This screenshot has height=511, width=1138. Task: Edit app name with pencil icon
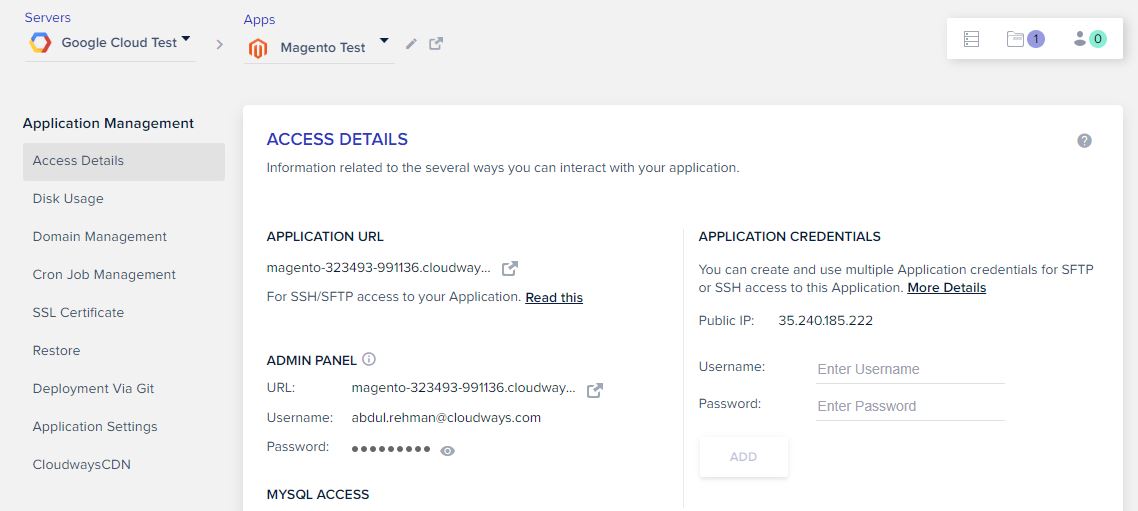pyautogui.click(x=411, y=44)
